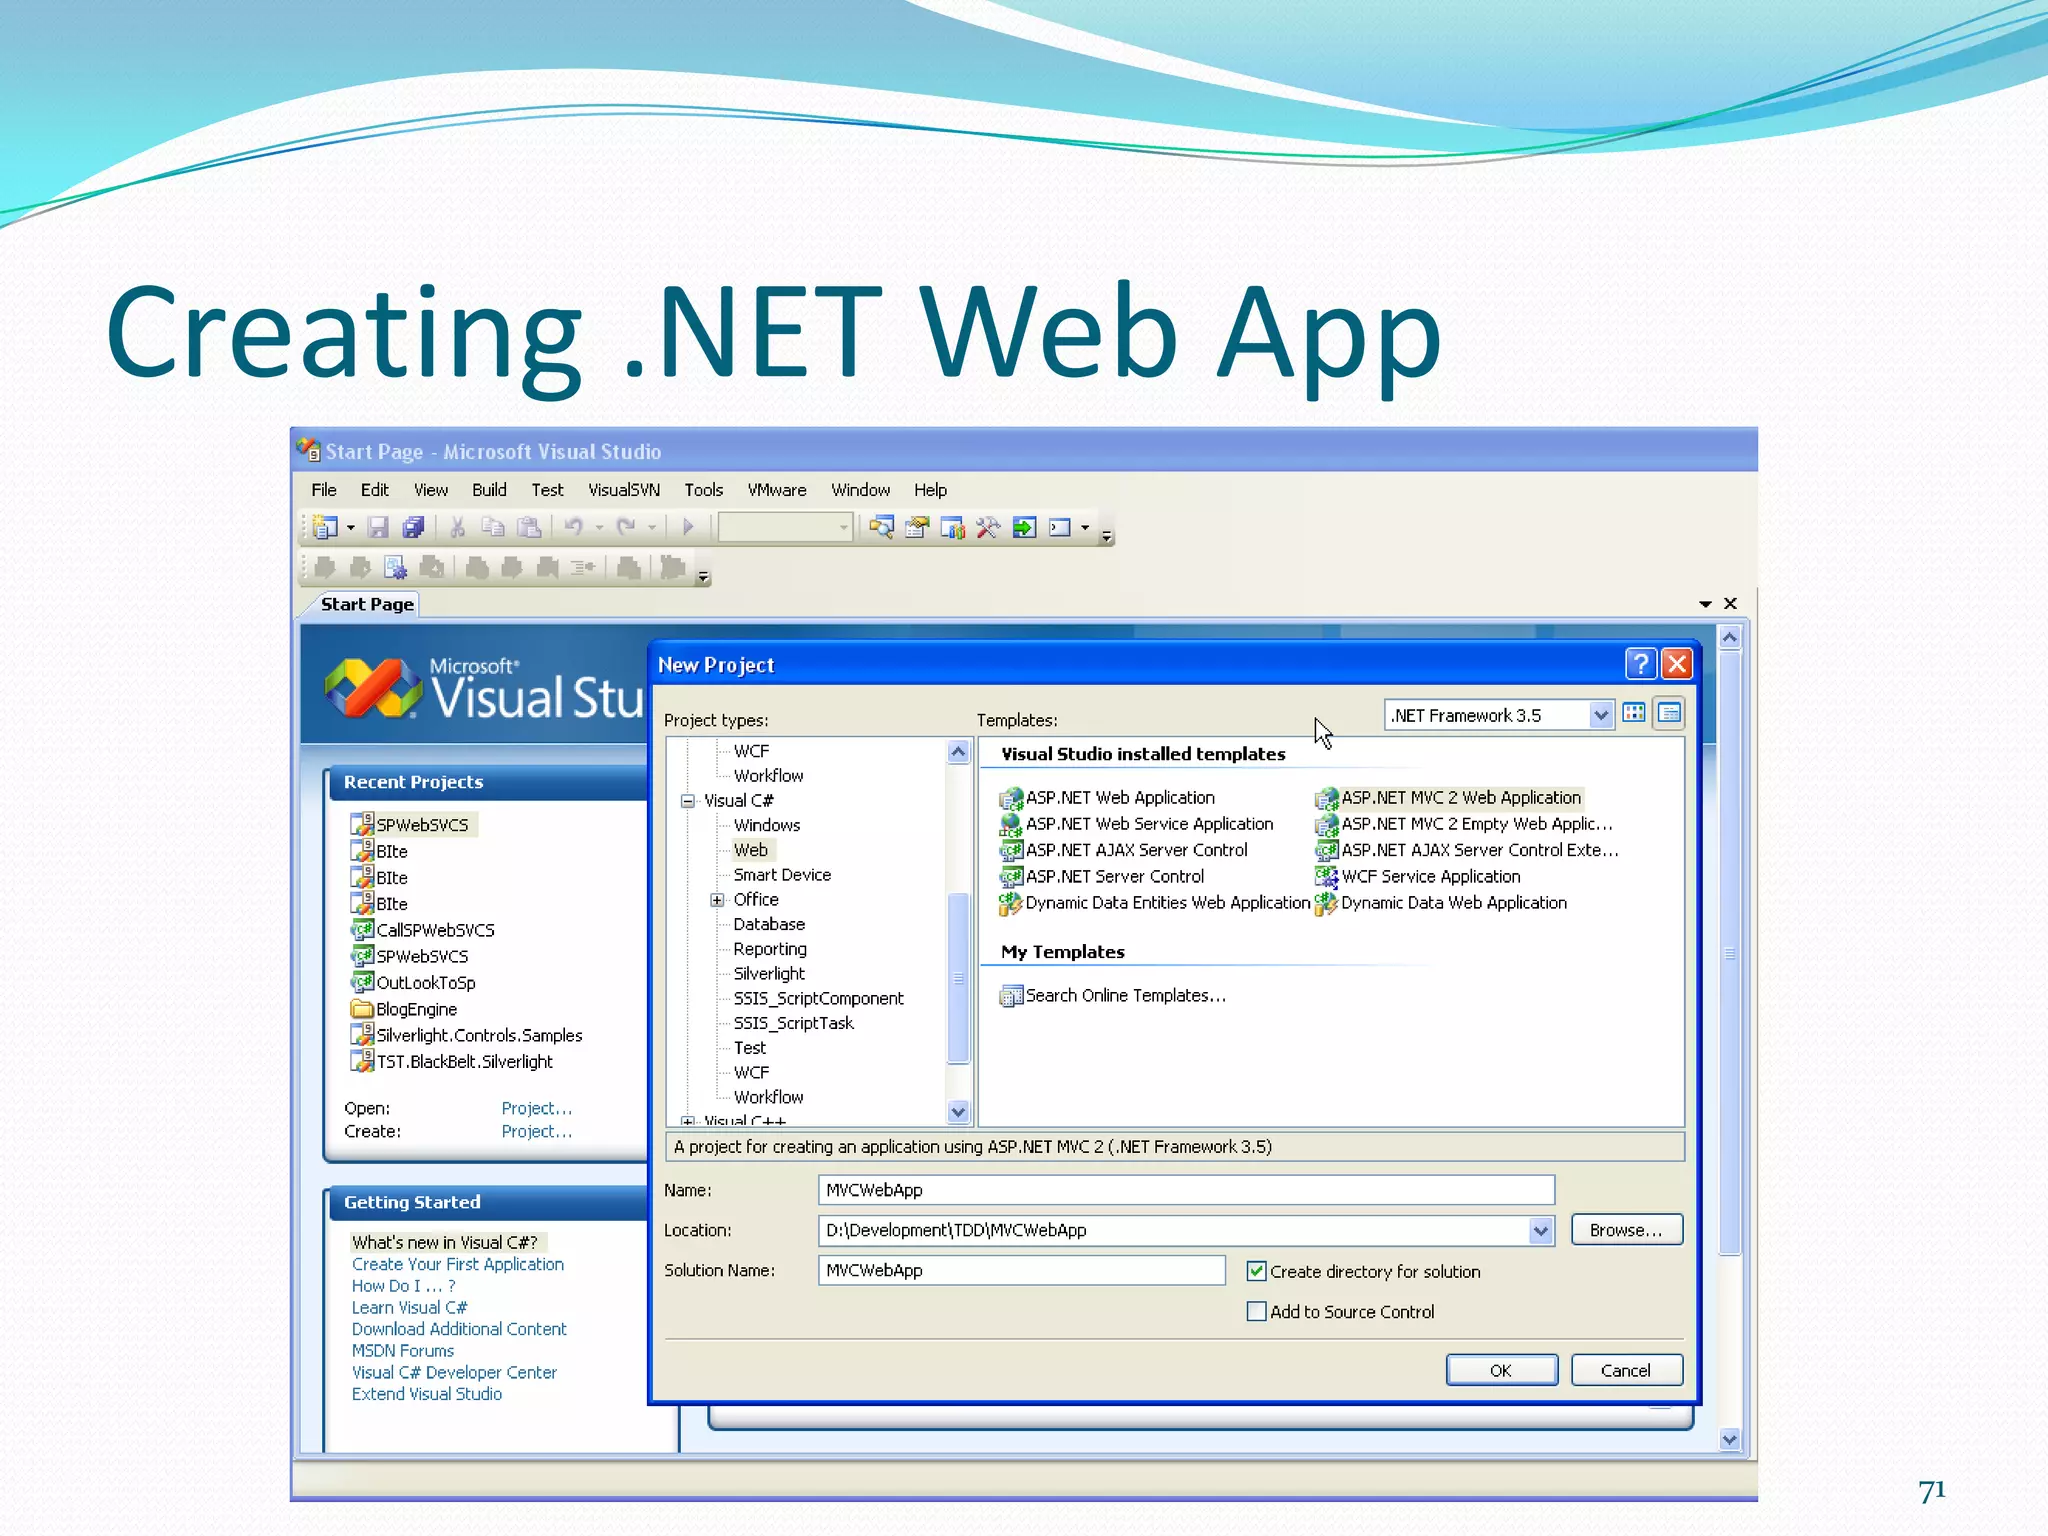Image resolution: width=2048 pixels, height=1536 pixels.
Task: Select the Web project type node
Action: click(x=751, y=850)
